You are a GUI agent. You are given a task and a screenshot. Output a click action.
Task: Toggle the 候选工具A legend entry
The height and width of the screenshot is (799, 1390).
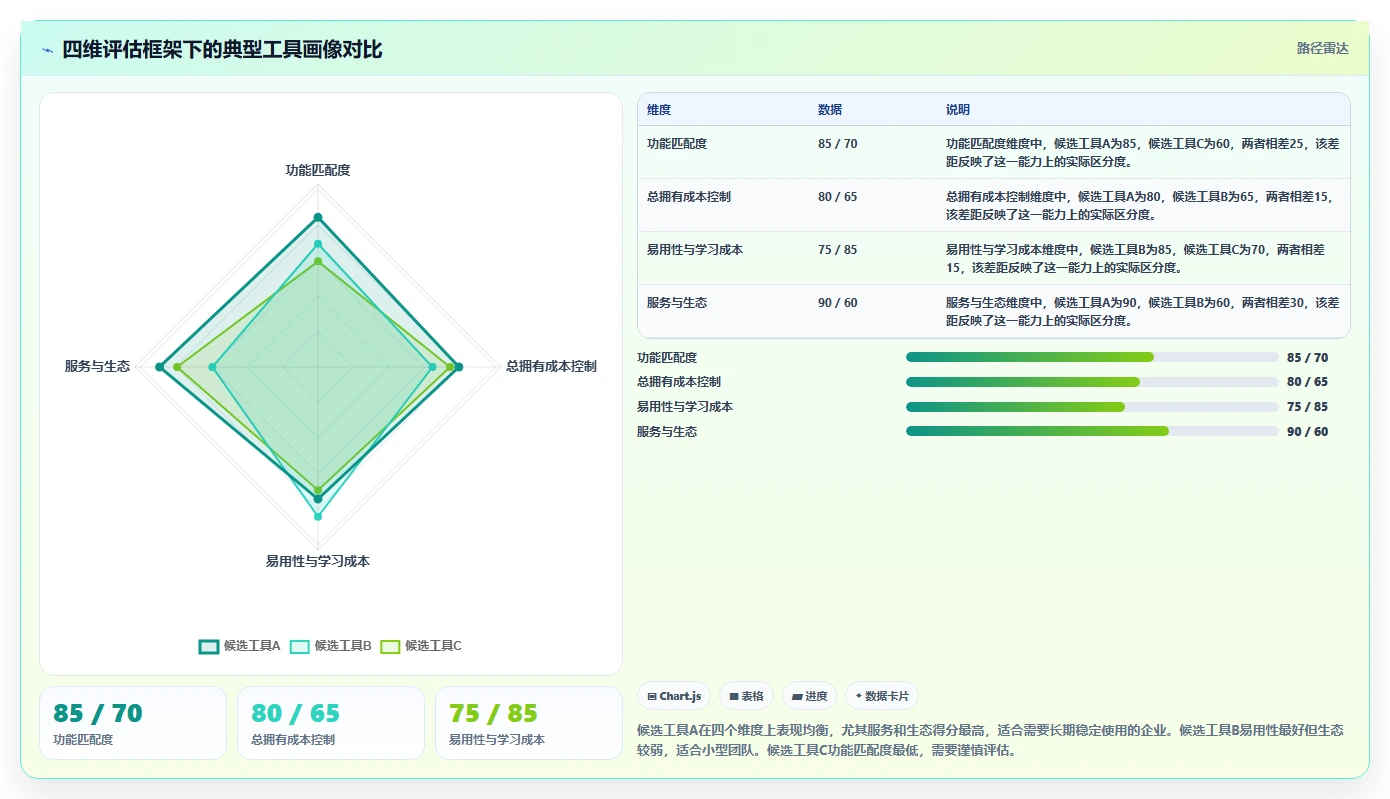coord(240,646)
